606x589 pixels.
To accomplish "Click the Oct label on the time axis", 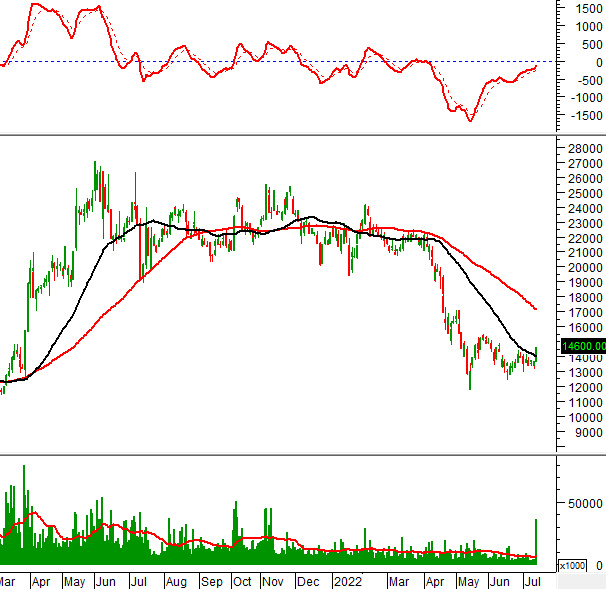I will (242, 580).
